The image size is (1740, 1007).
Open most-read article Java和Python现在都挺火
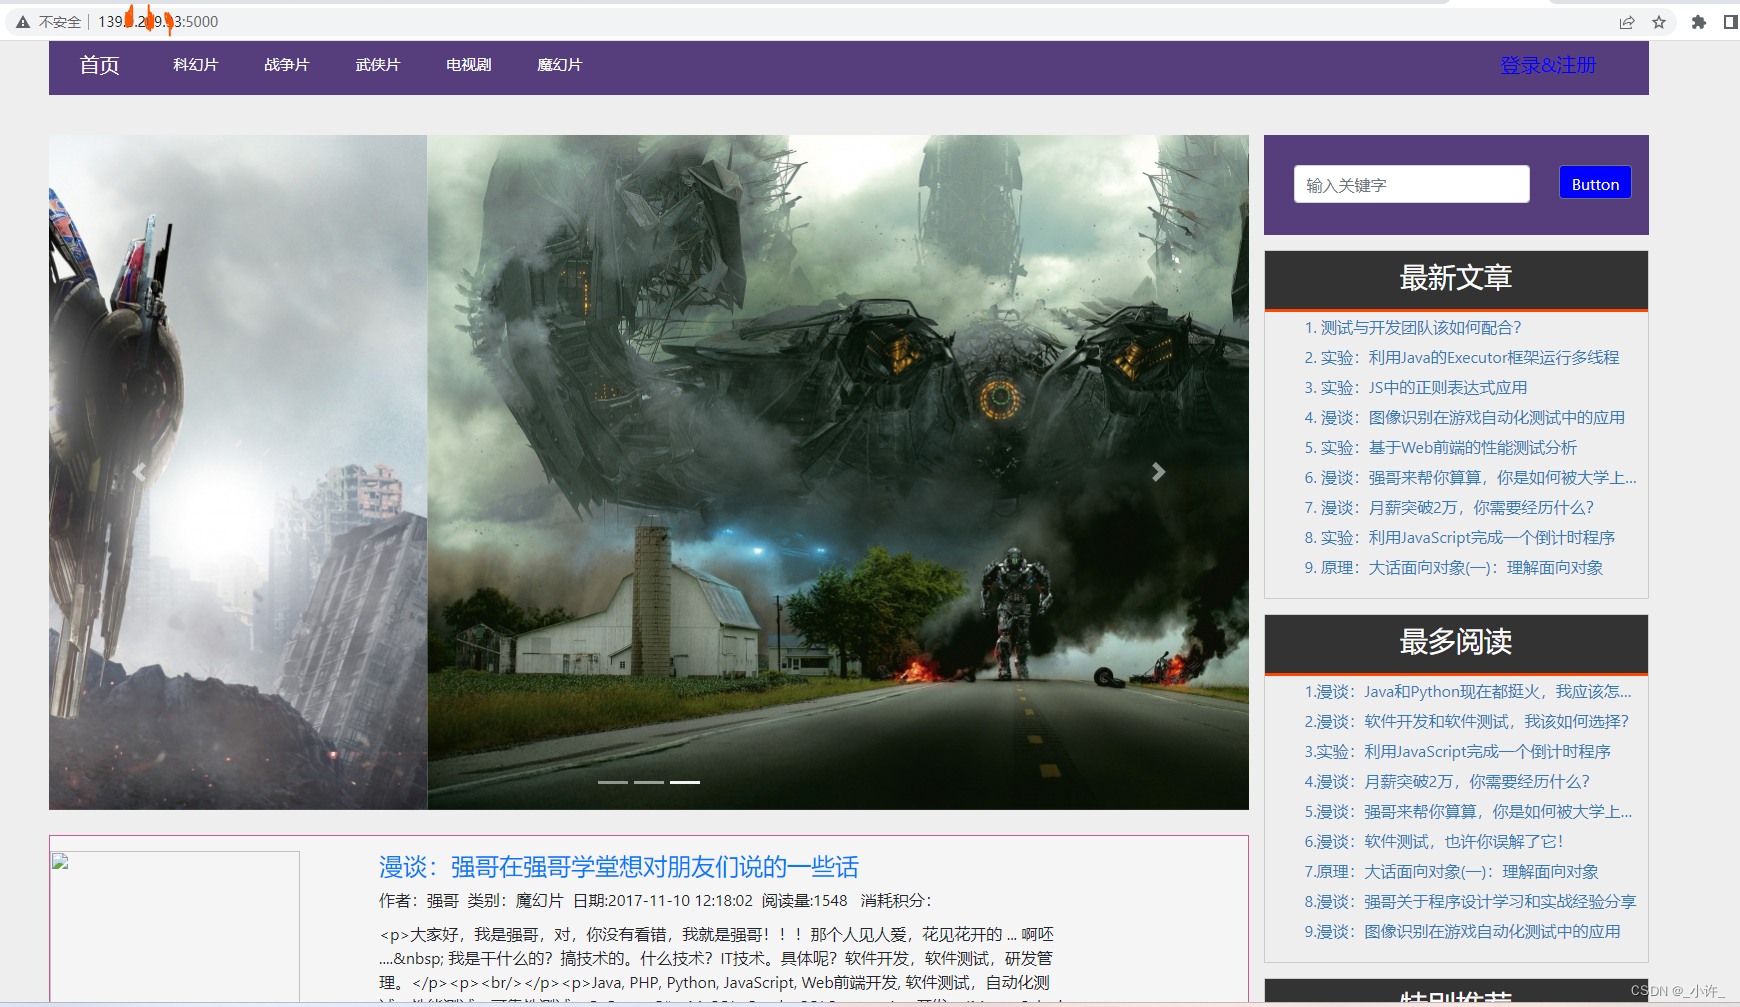click(1468, 692)
